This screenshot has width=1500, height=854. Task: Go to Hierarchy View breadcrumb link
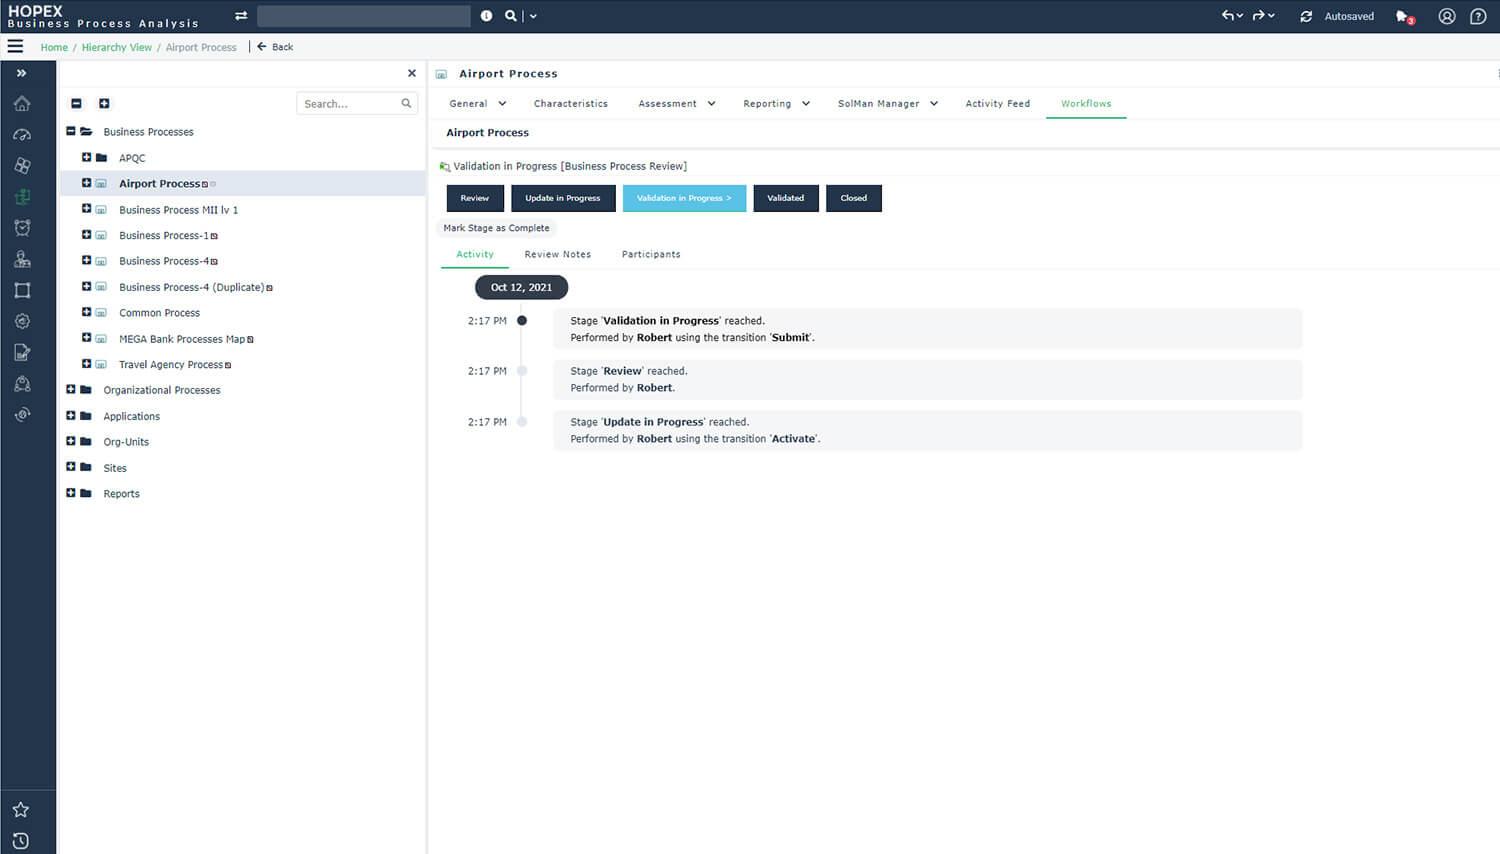117,47
